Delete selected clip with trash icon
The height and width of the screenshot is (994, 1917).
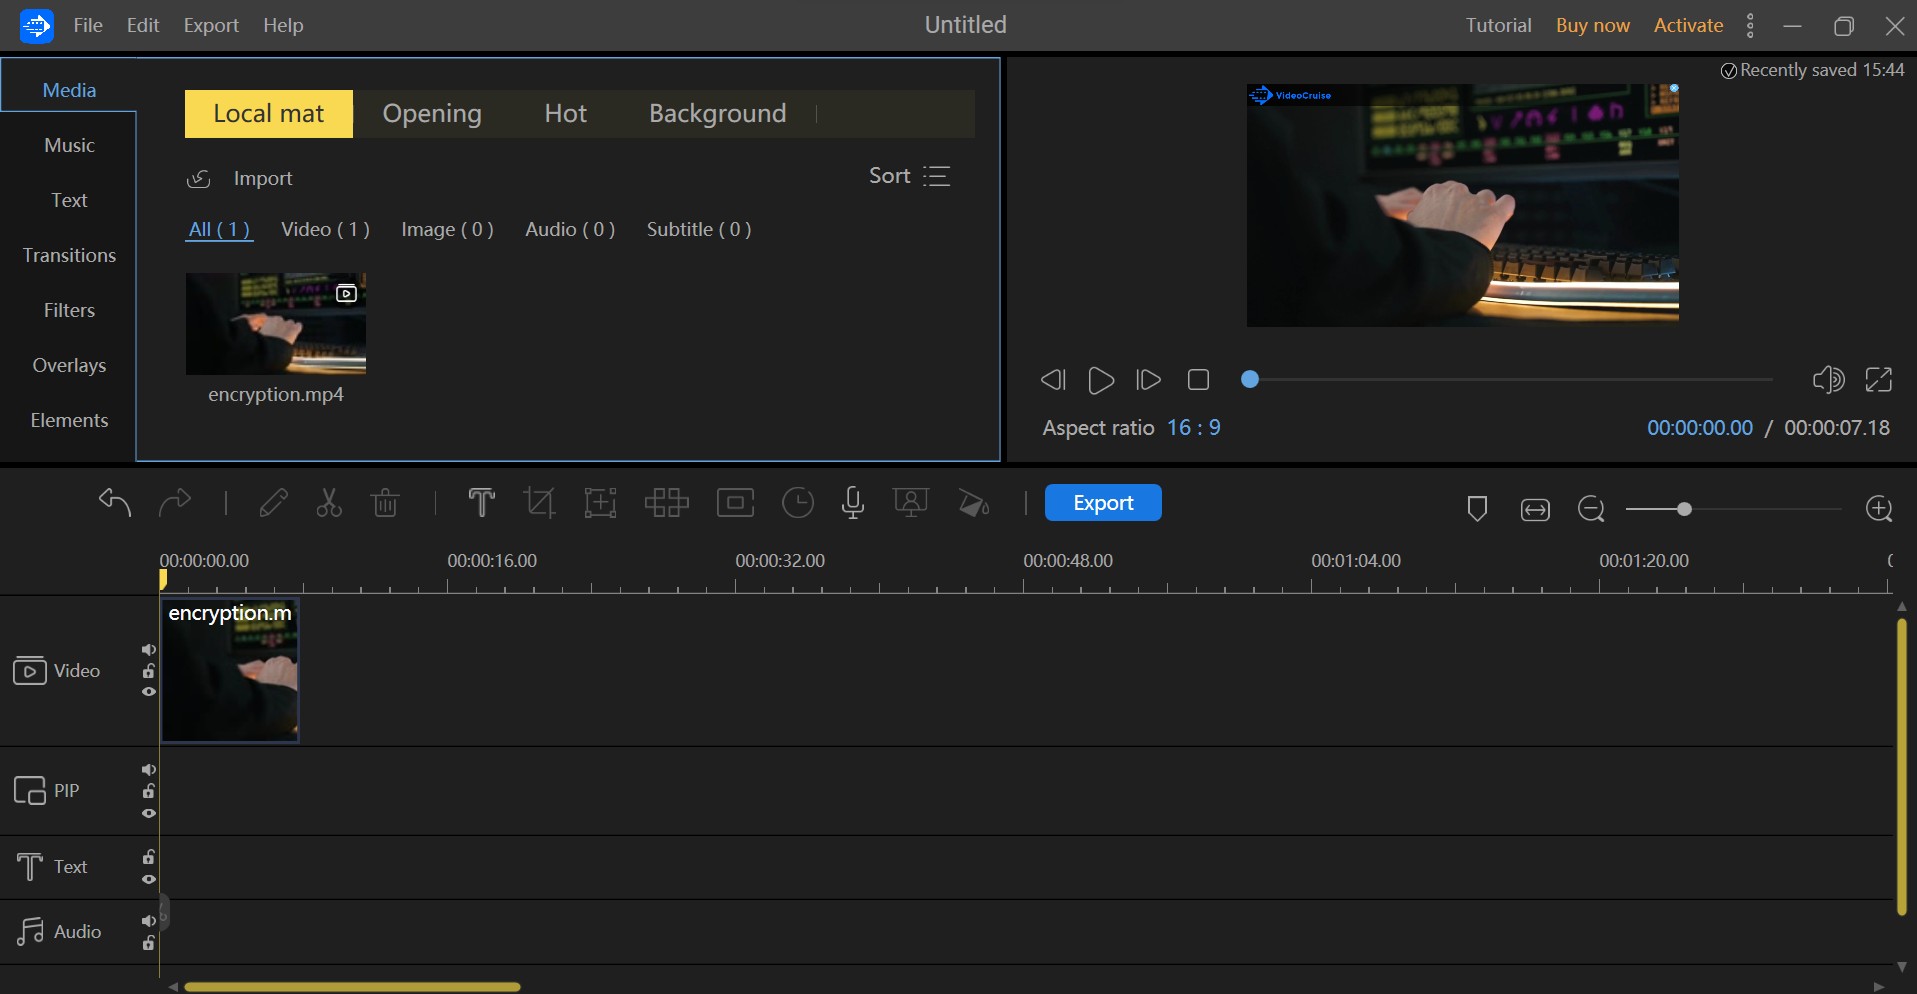click(x=385, y=502)
